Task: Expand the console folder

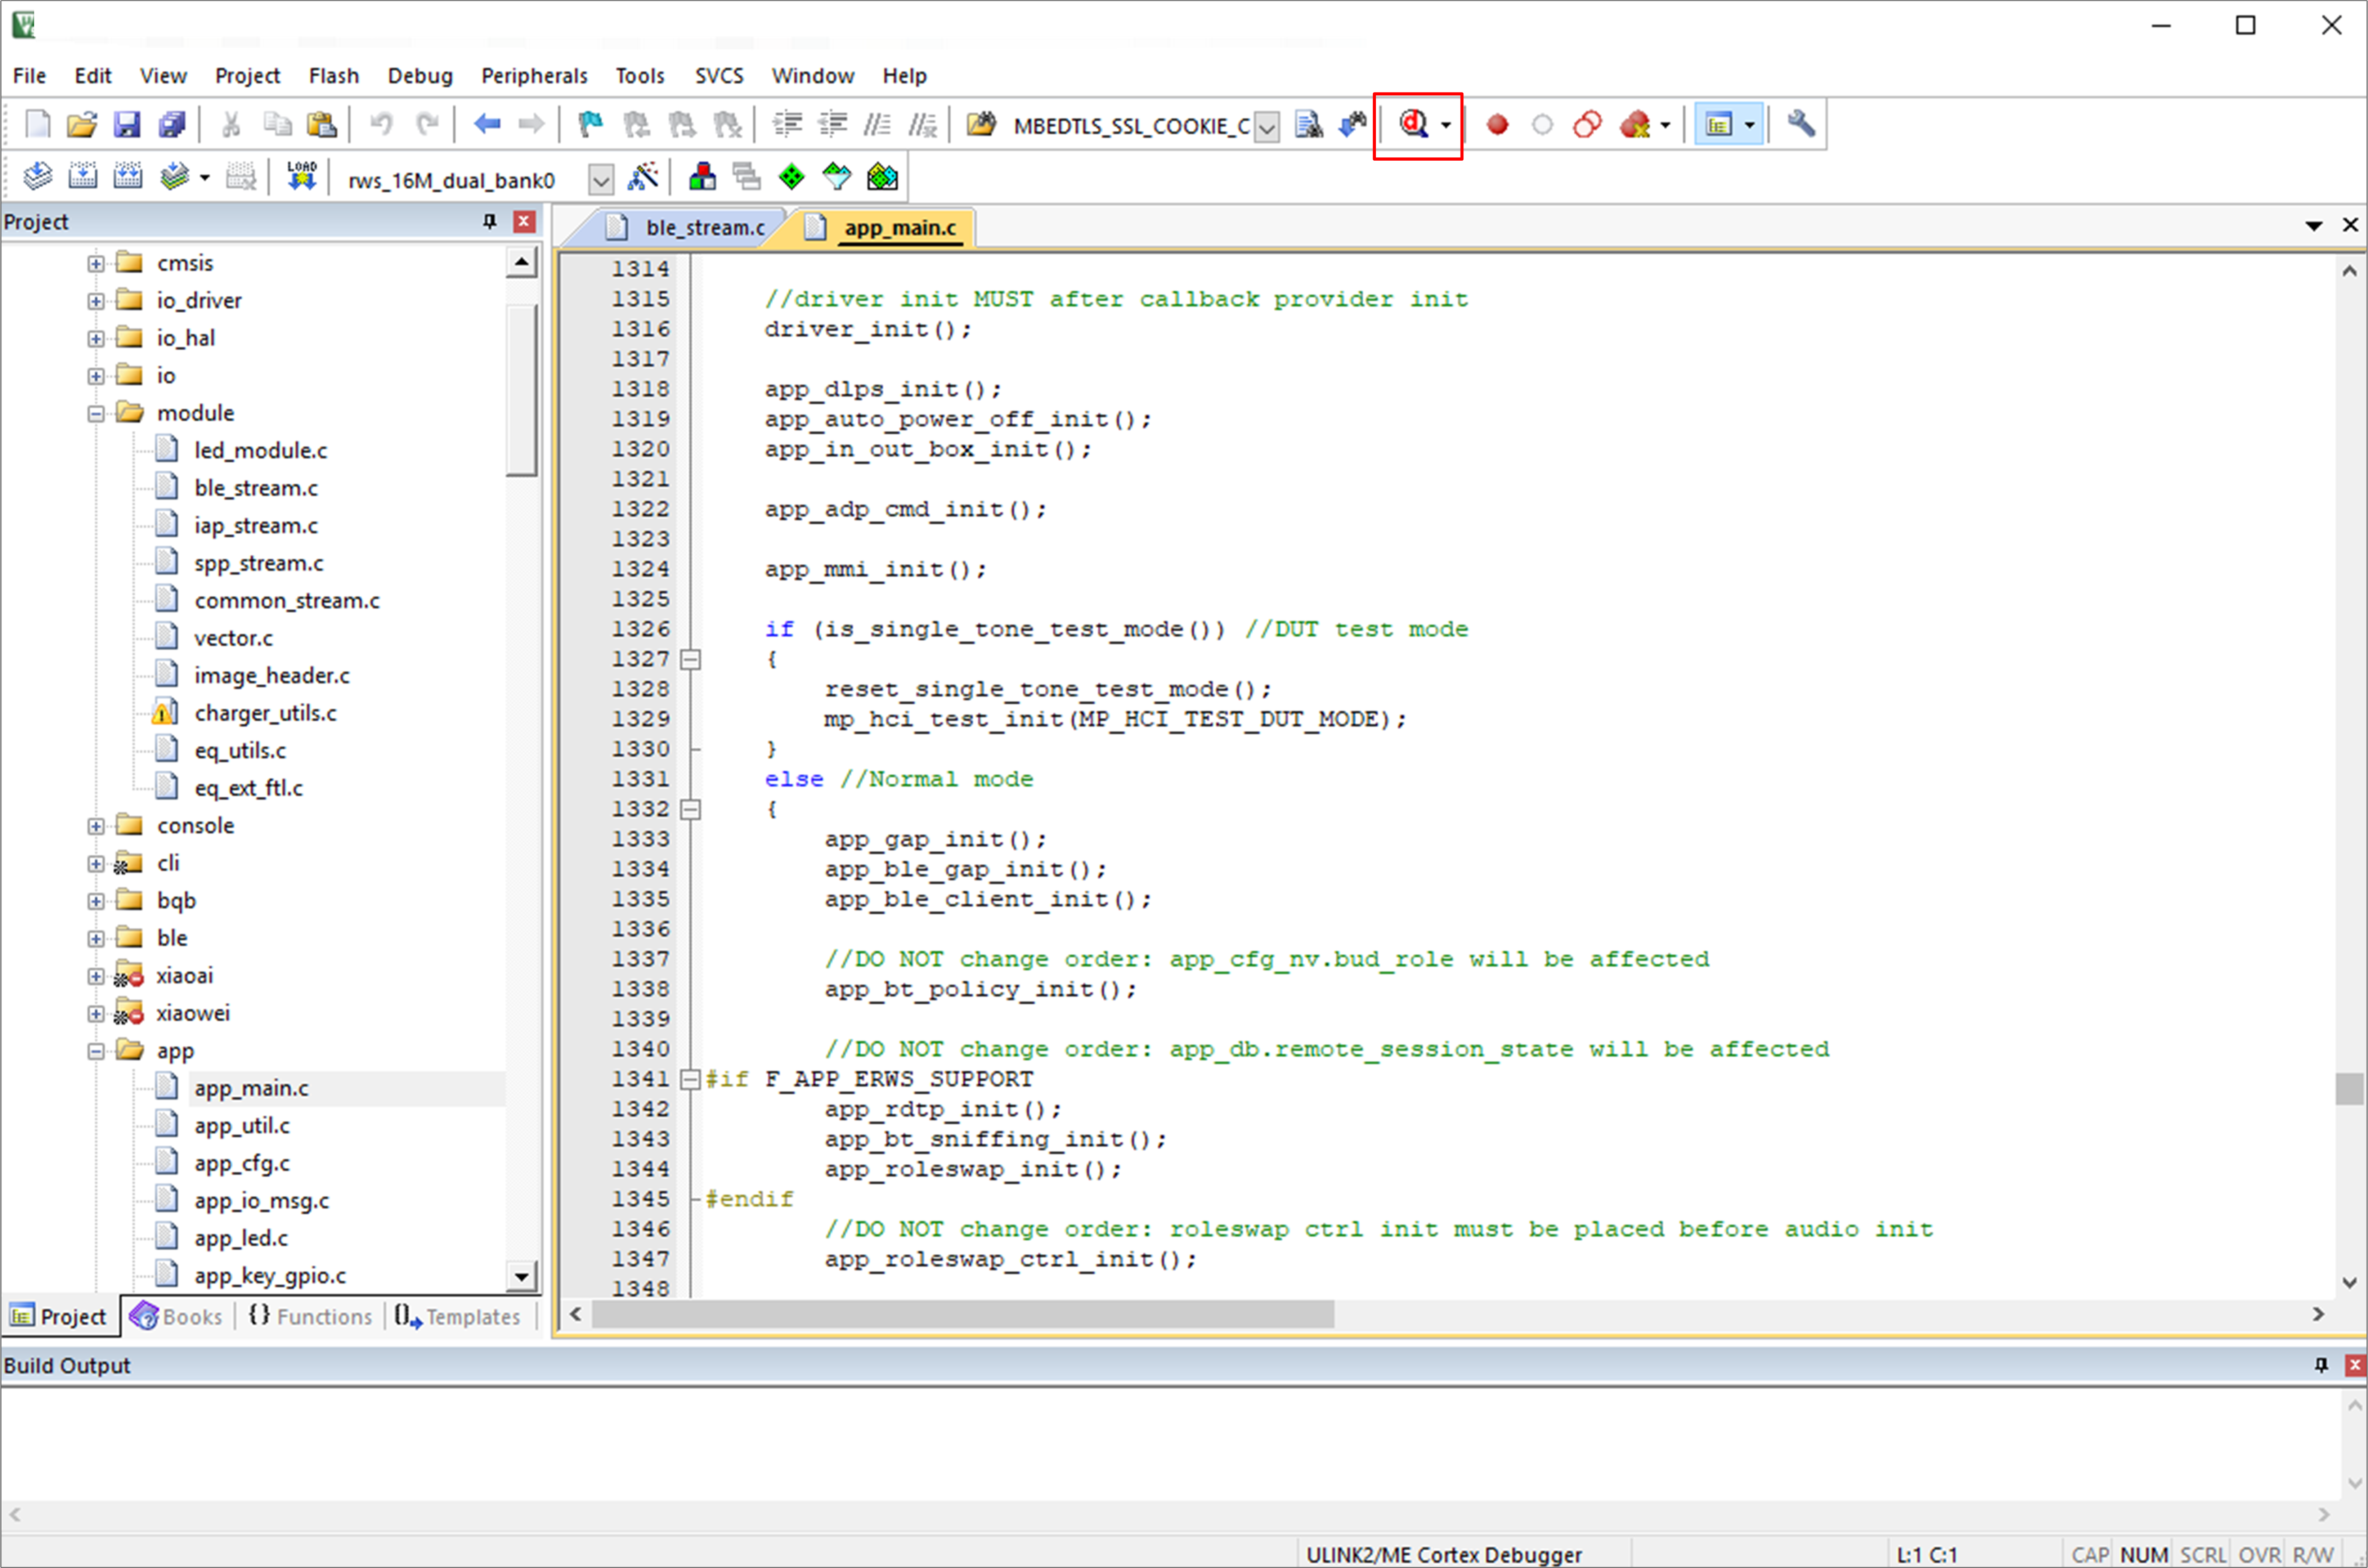Action: click(96, 826)
